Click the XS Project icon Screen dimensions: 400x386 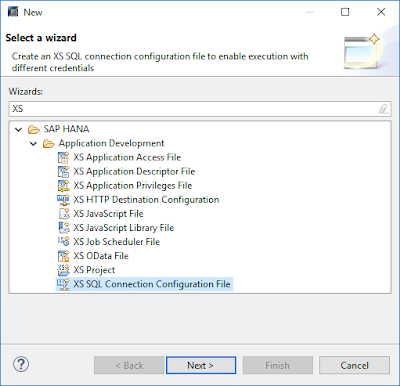(63, 270)
